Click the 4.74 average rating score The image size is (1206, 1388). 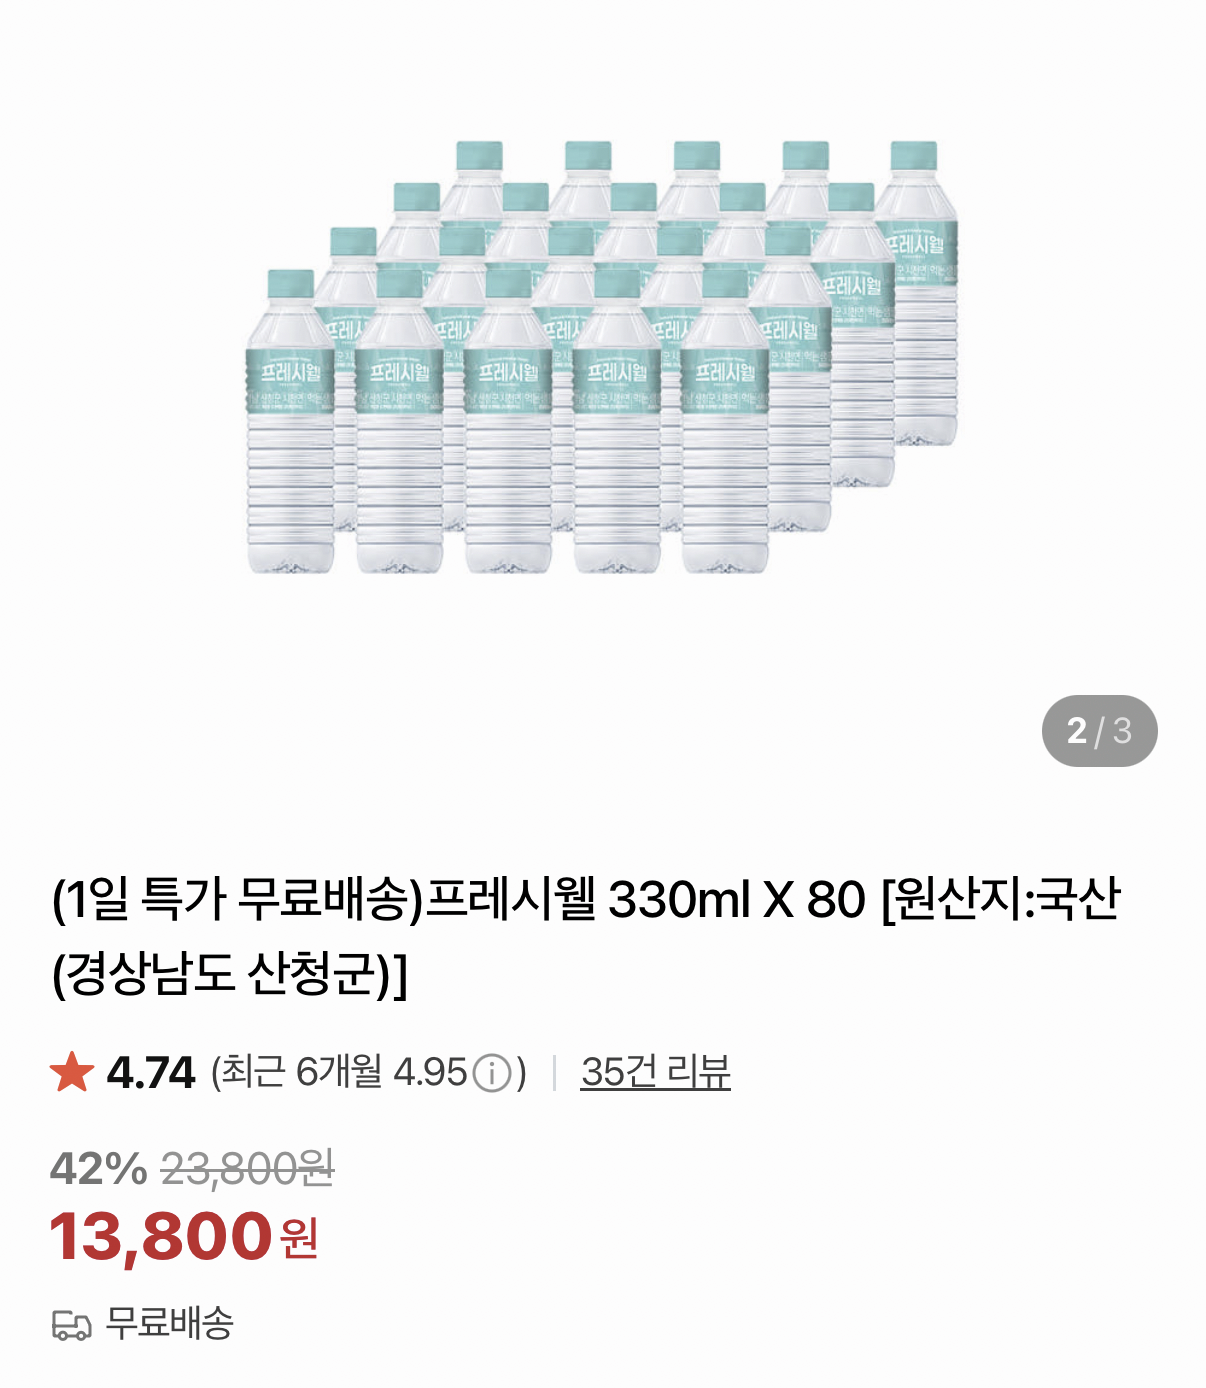[150, 1073]
